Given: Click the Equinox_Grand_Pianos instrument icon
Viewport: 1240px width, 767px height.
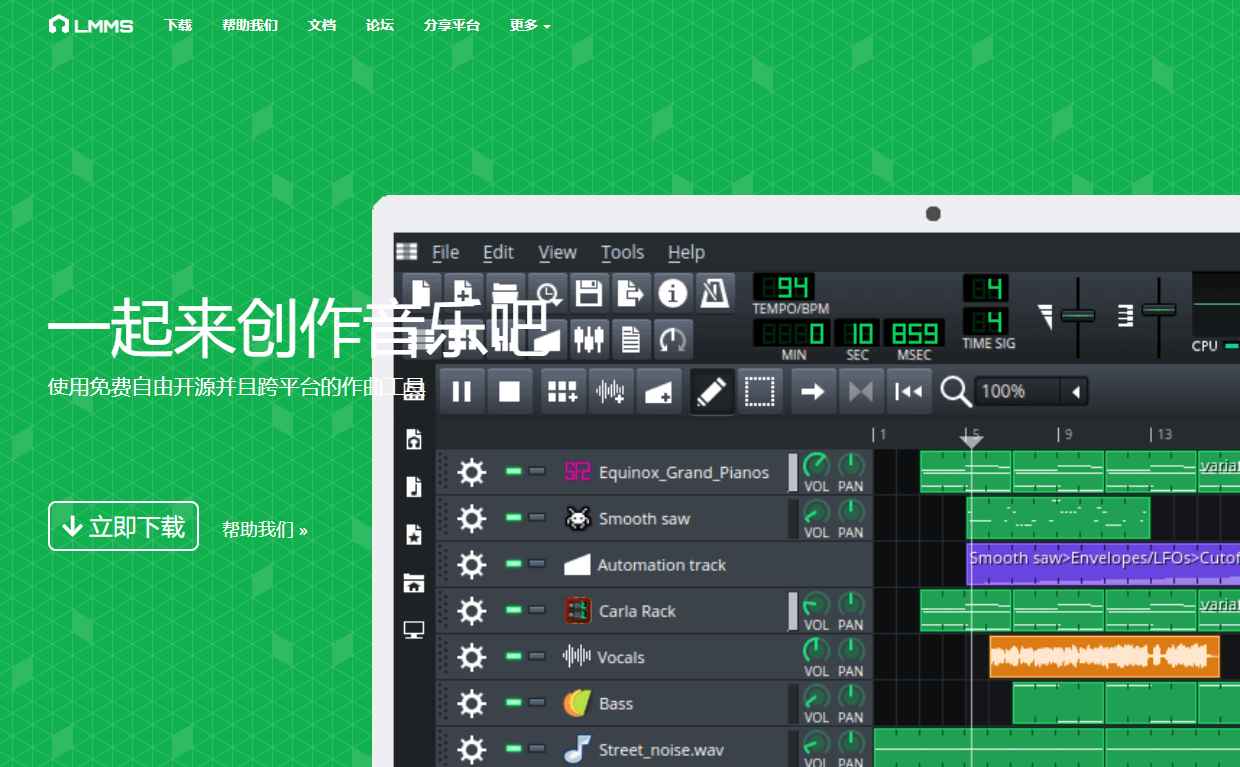Looking at the screenshot, I should (x=577, y=472).
